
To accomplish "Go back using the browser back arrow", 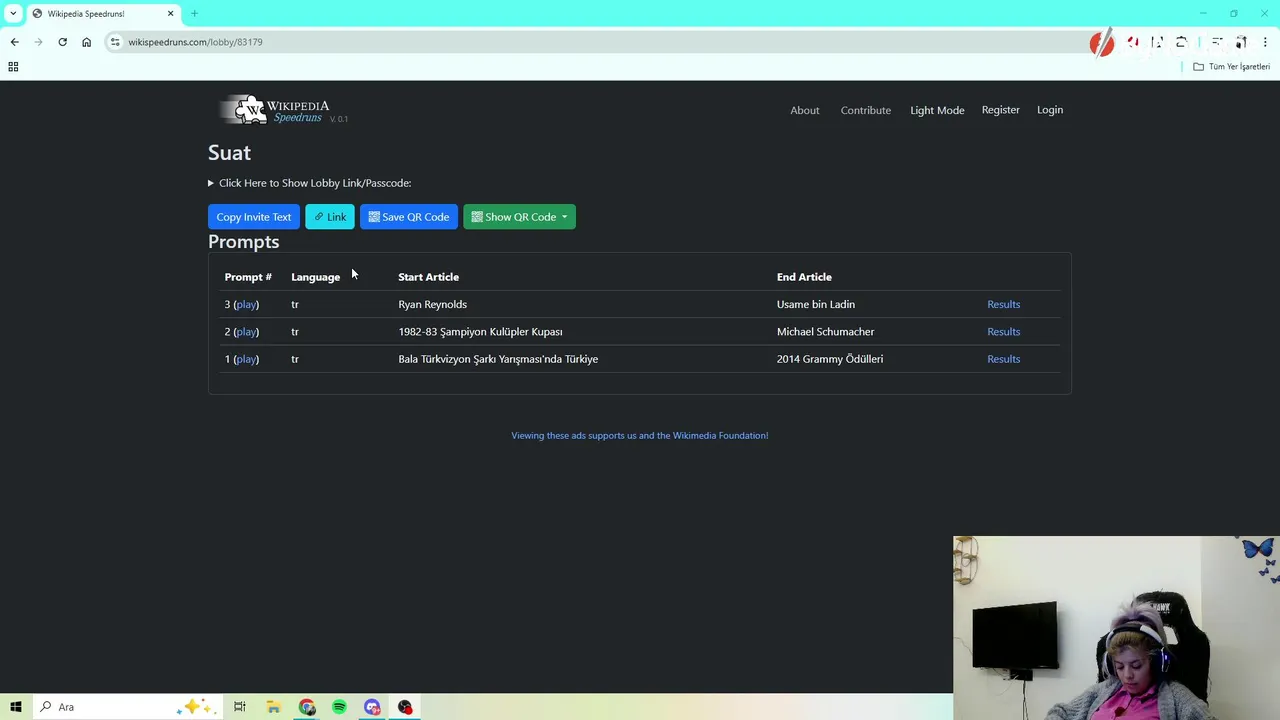I will coord(14,42).
